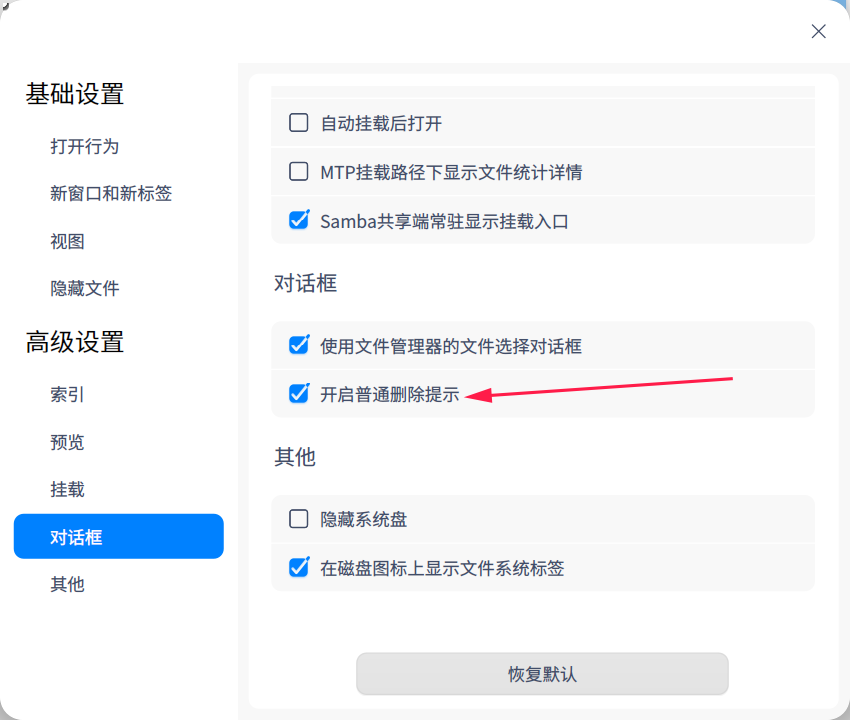Screen dimensions: 850x720
Task: Enable MTP挂载路径下显示文件统计详情
Action: pyautogui.click(x=298, y=171)
